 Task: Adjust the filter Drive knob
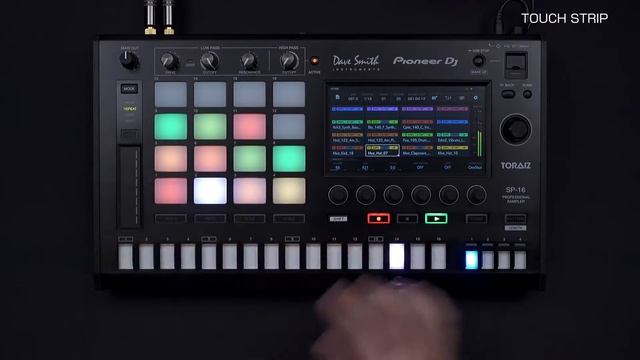170,61
